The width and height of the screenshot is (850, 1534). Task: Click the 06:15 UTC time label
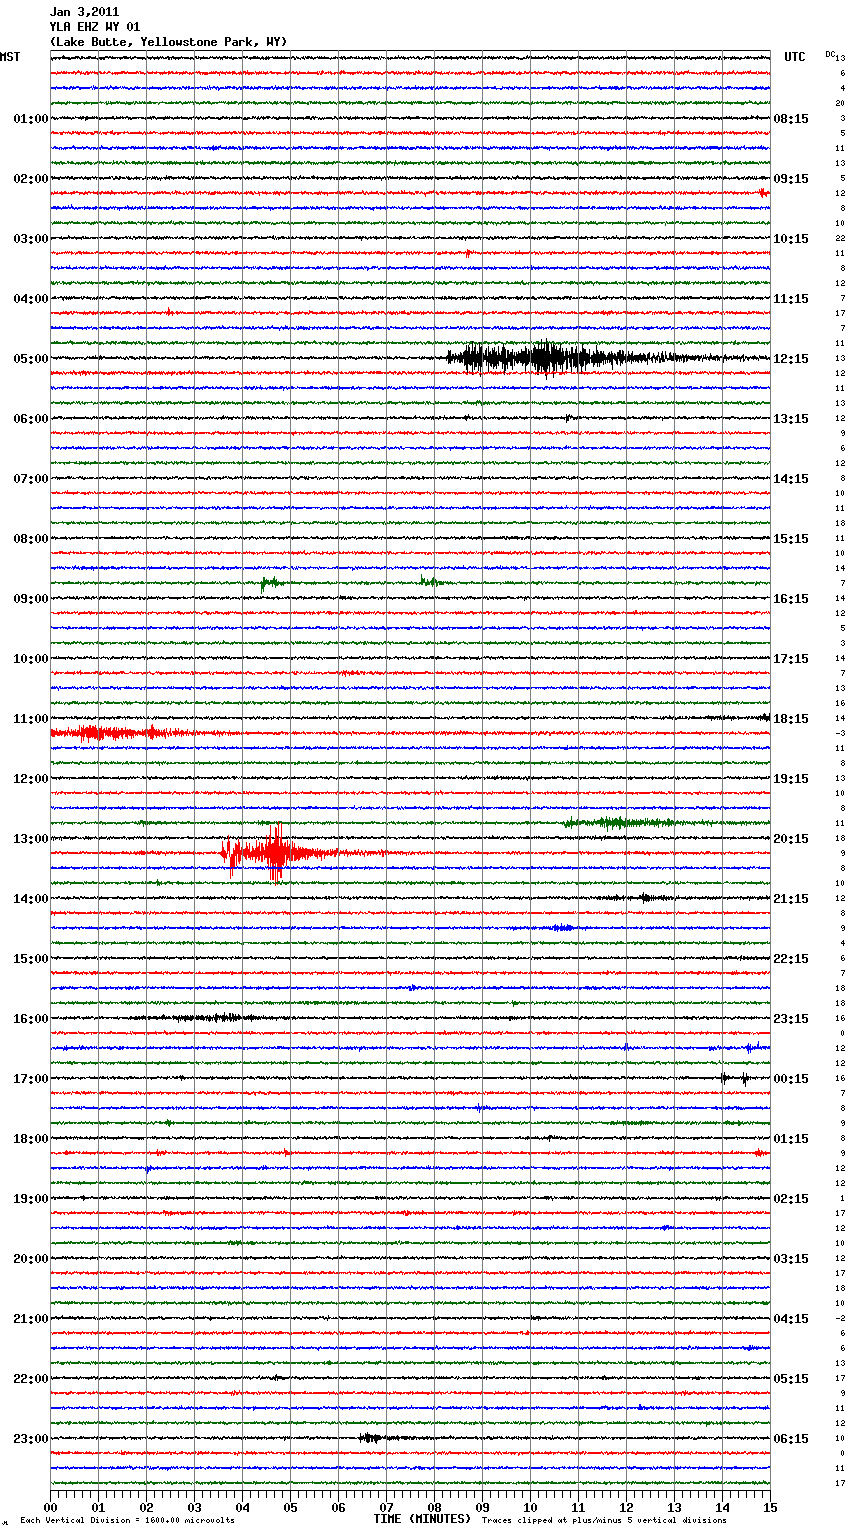click(791, 1439)
